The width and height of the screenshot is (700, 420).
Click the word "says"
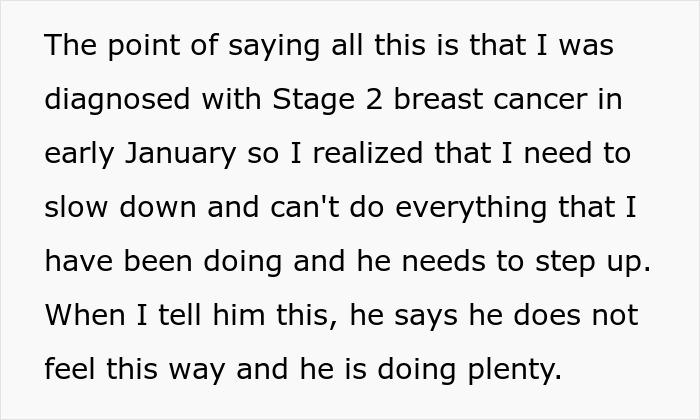coord(426,317)
